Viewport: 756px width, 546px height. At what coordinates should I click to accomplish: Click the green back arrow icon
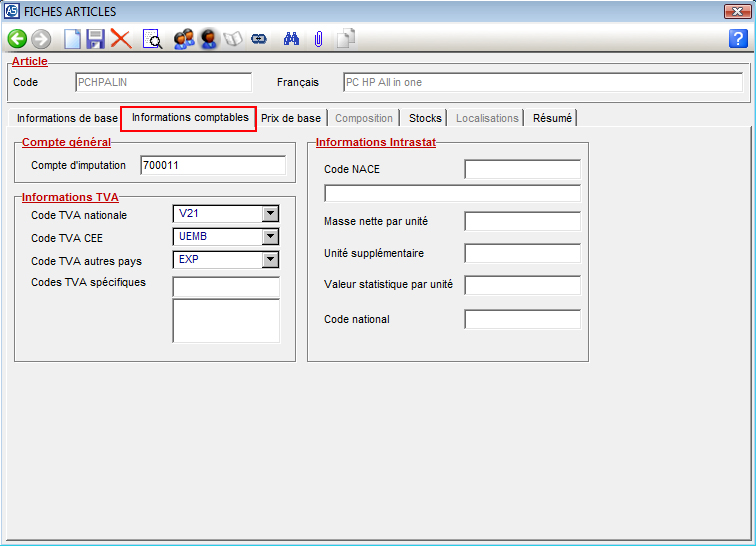[x=17, y=39]
